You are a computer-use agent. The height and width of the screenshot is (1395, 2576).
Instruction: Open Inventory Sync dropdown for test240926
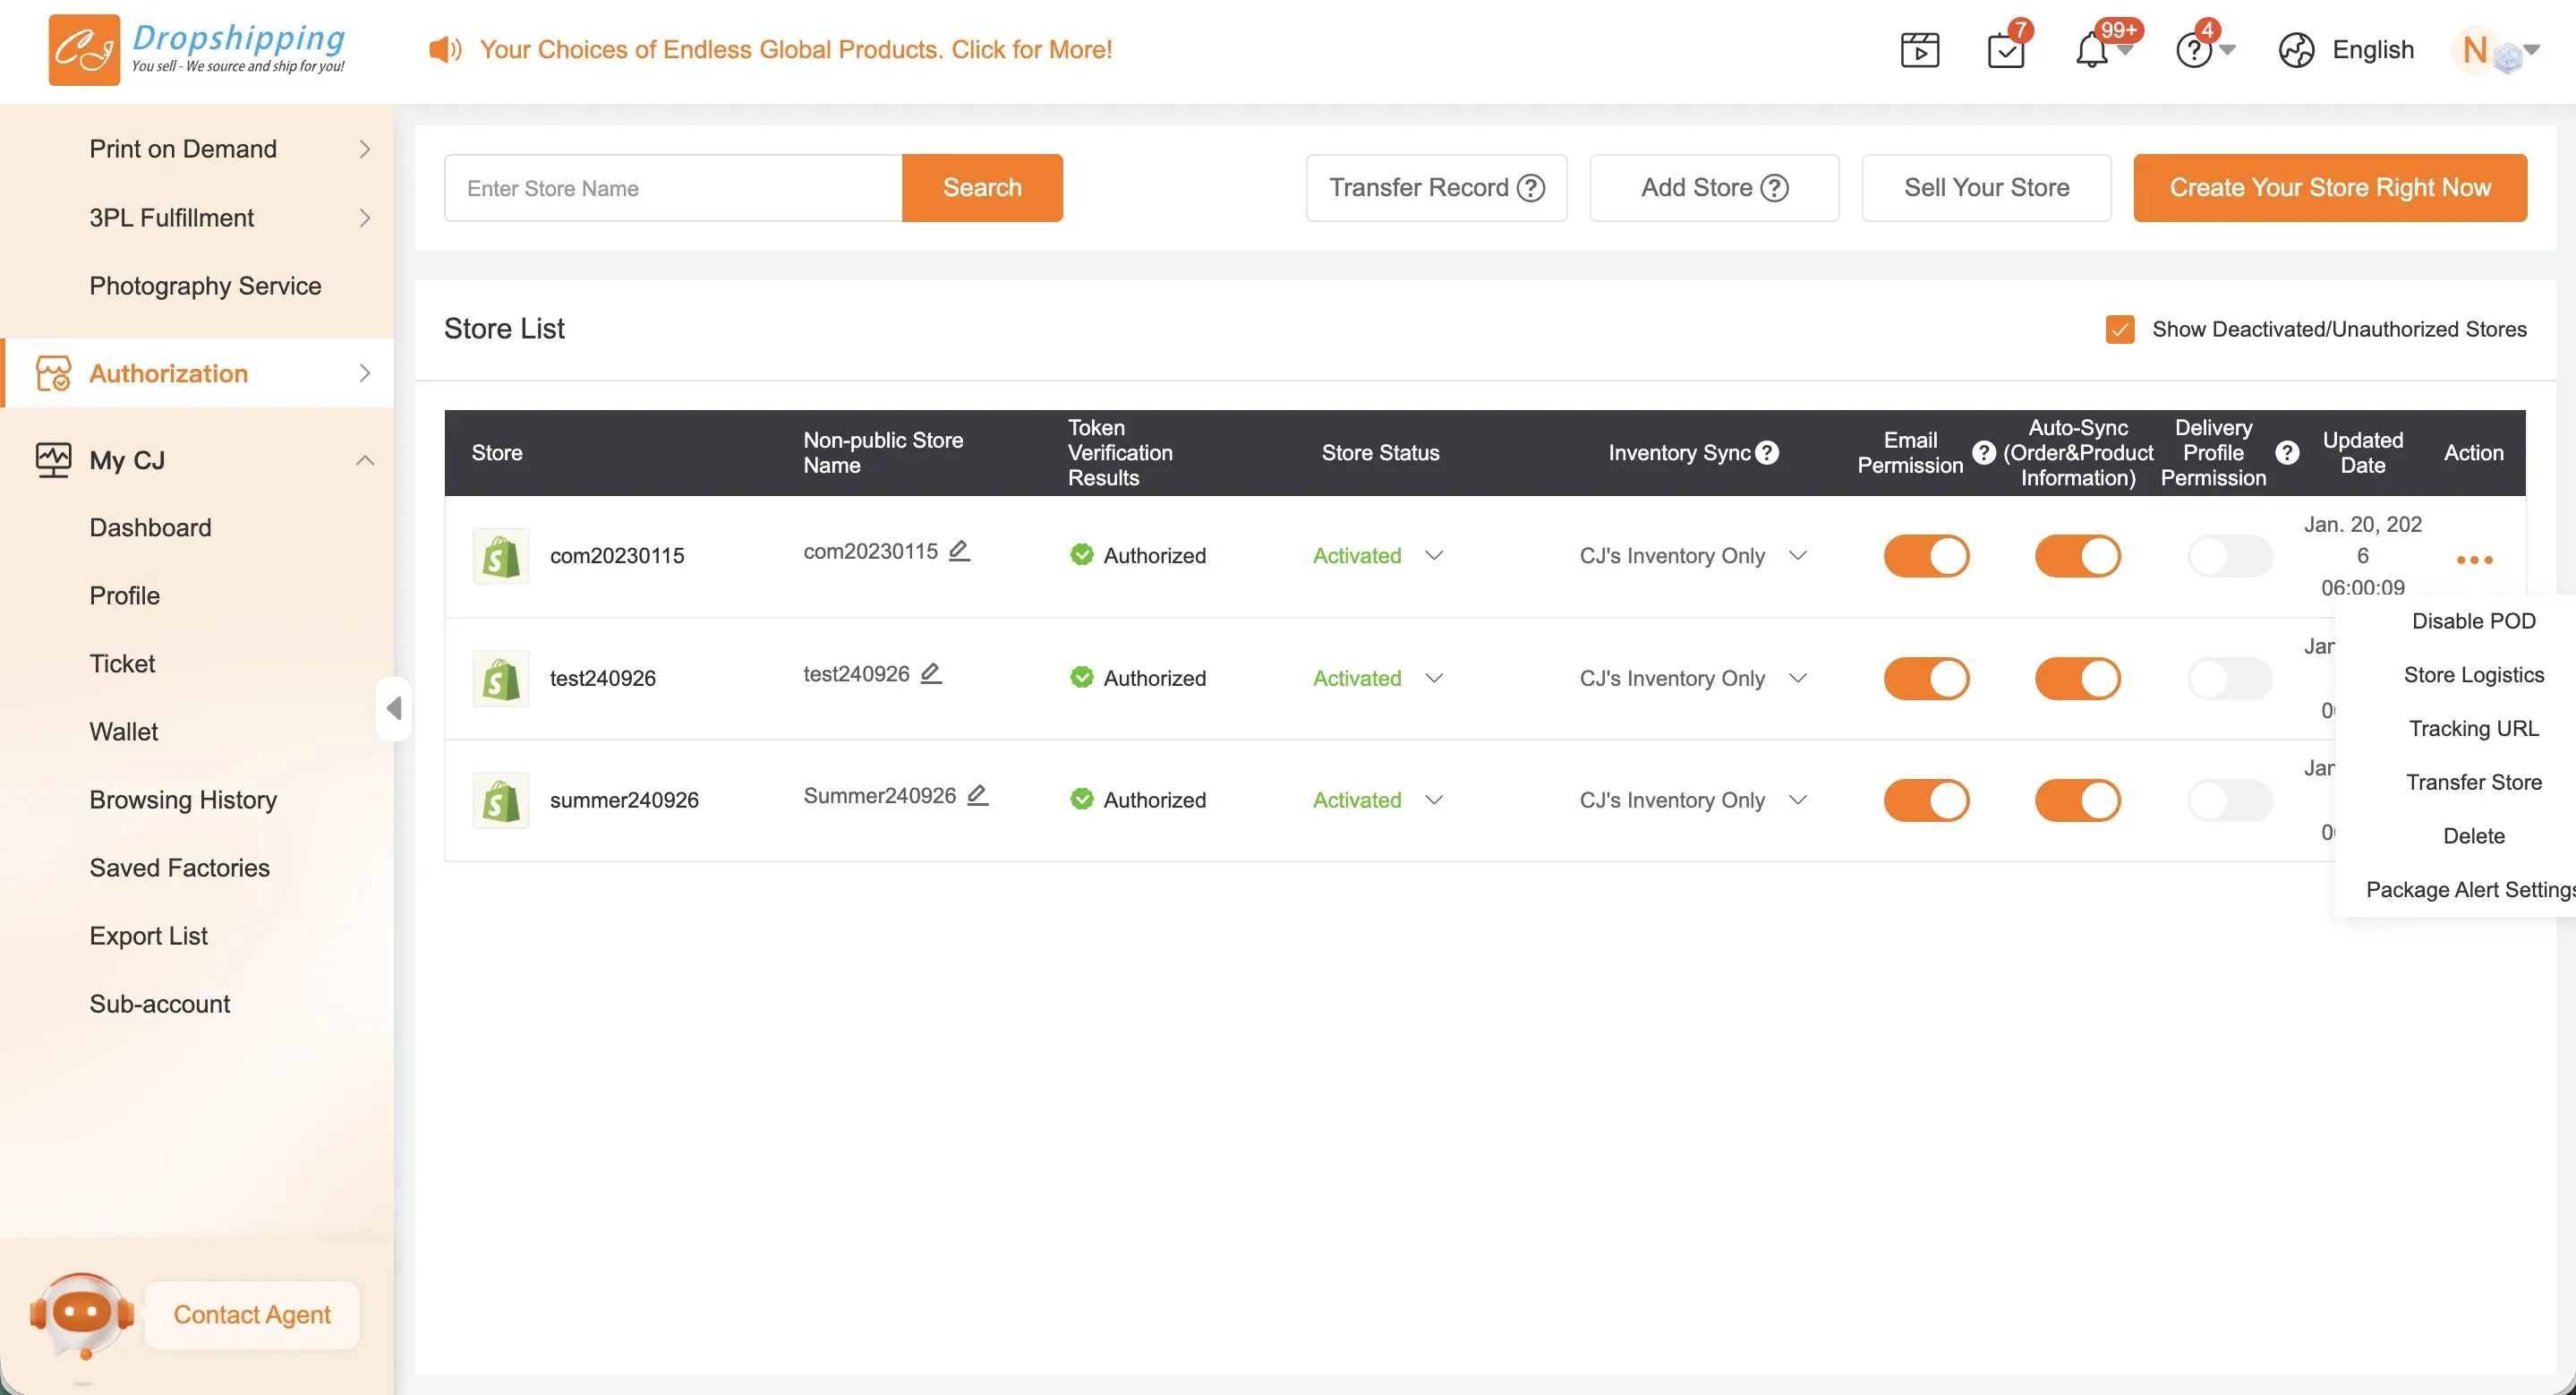click(1797, 678)
